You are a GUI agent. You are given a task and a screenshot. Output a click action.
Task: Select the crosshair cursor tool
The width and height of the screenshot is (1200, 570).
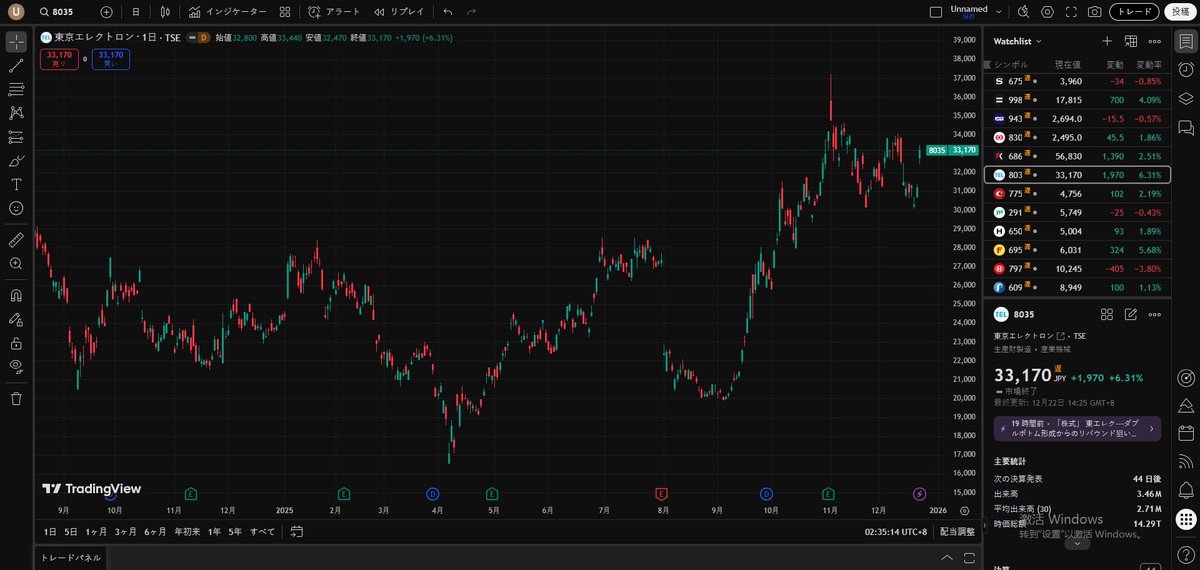coord(16,42)
